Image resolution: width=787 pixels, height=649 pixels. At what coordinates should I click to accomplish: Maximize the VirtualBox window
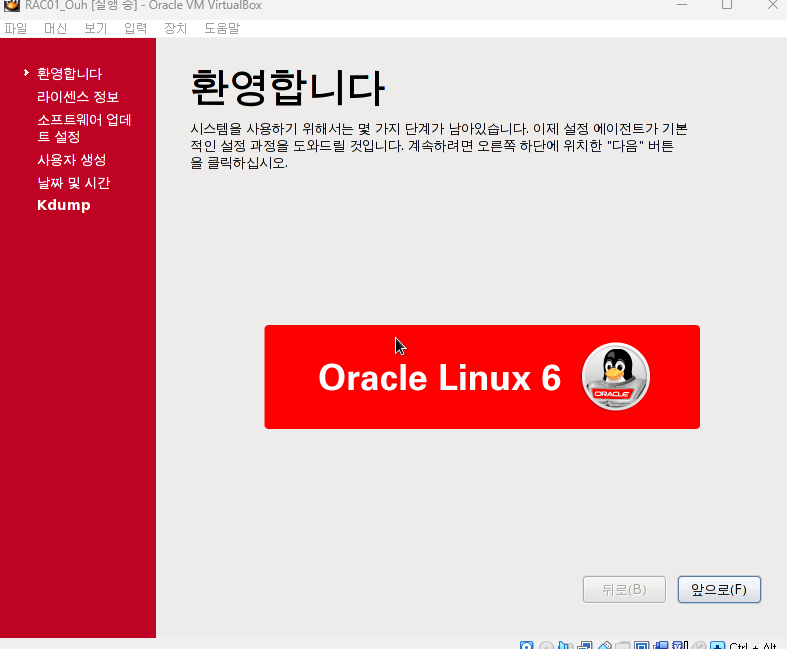[x=727, y=5]
